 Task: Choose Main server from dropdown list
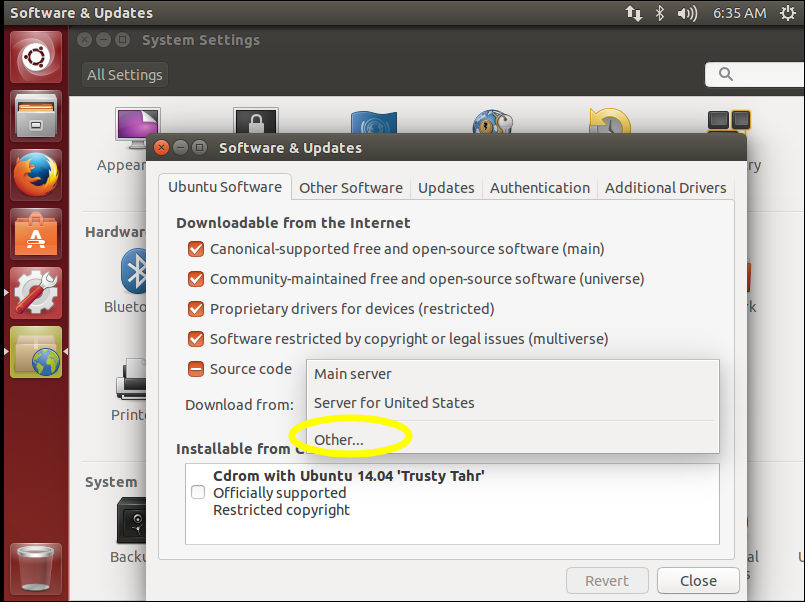coord(512,374)
